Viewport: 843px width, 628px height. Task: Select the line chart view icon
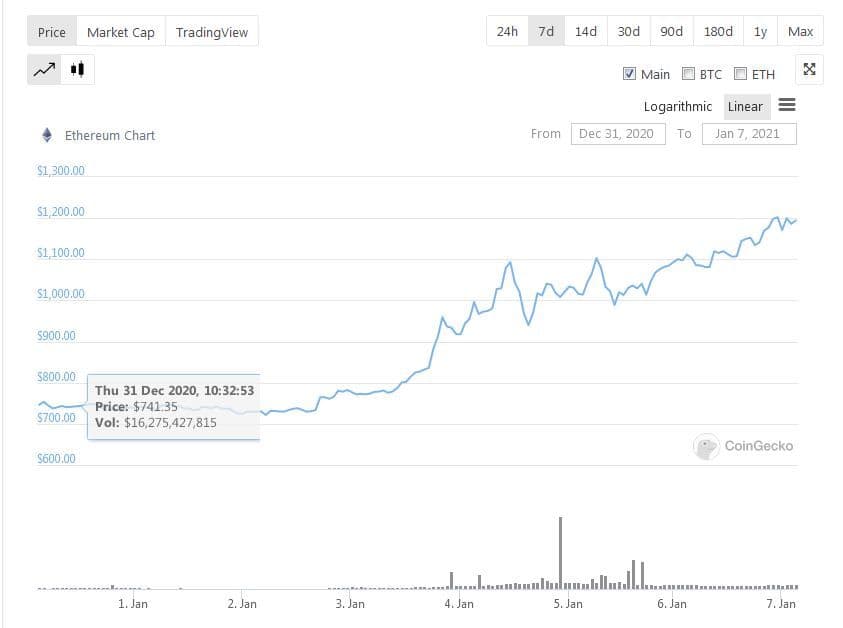[44, 70]
